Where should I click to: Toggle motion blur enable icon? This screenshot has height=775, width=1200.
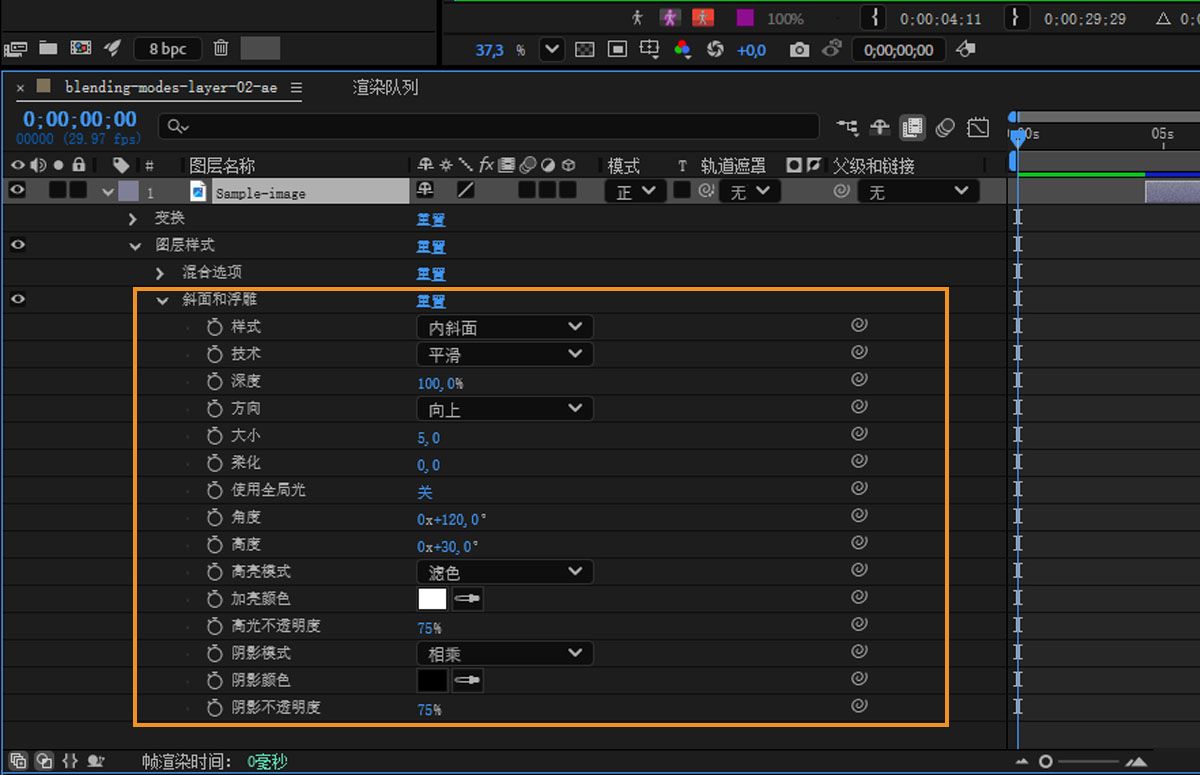point(945,127)
